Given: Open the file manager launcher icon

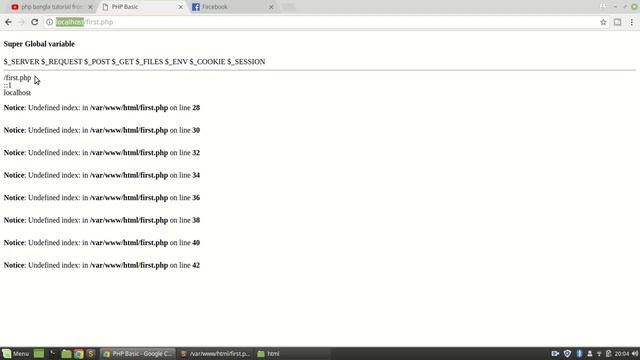Looking at the screenshot, I should 66,353.
